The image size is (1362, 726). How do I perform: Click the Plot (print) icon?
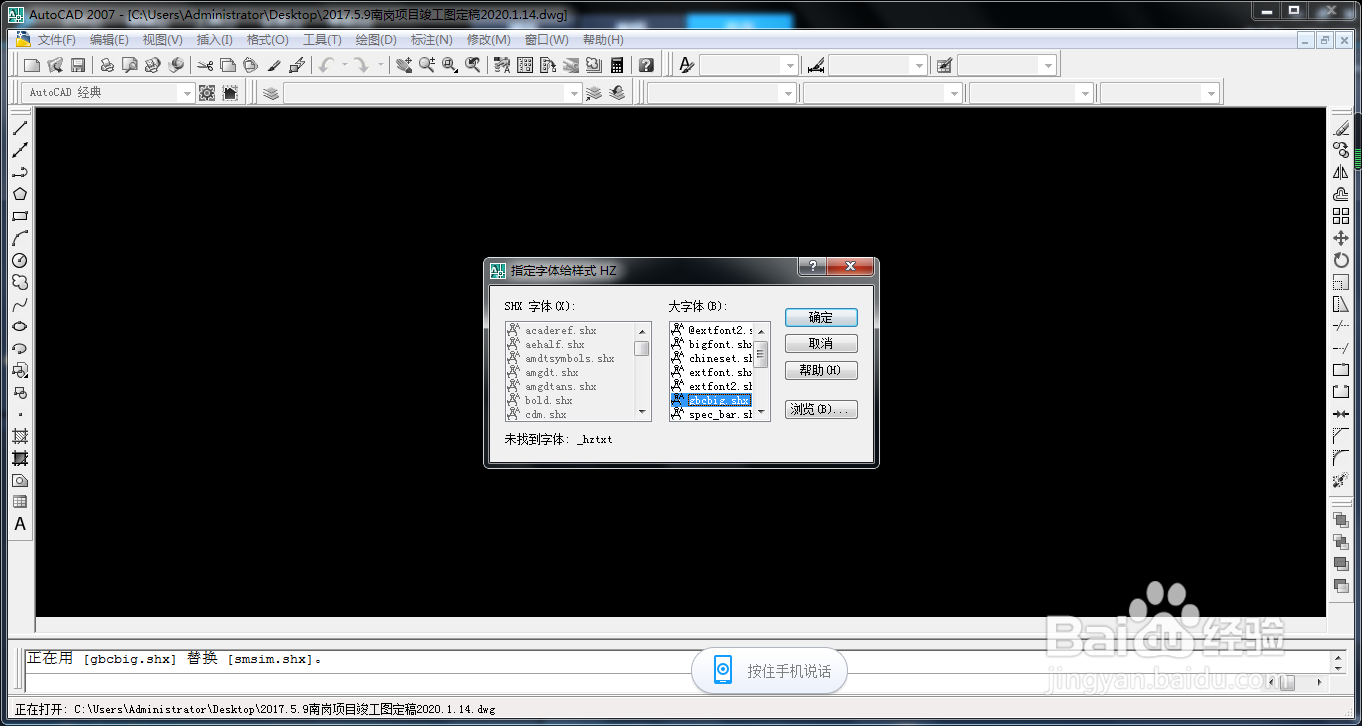pyautogui.click(x=107, y=65)
